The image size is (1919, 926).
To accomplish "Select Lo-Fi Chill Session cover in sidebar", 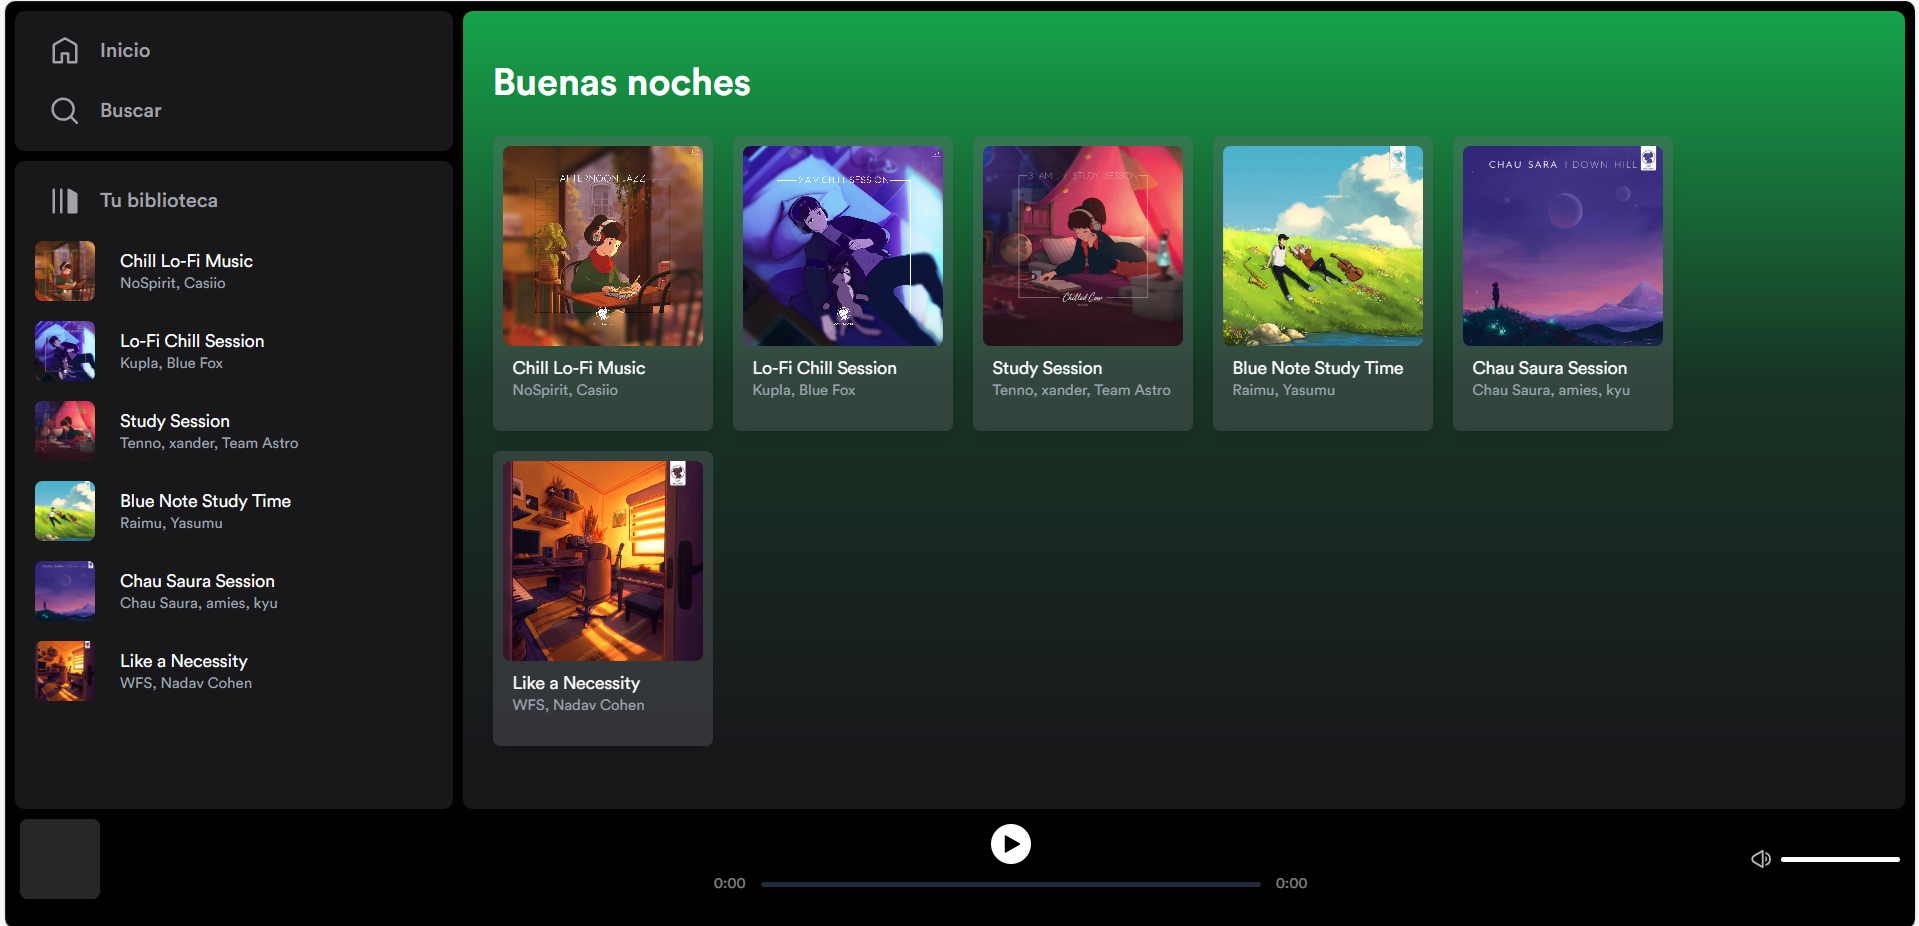I will tap(65, 351).
